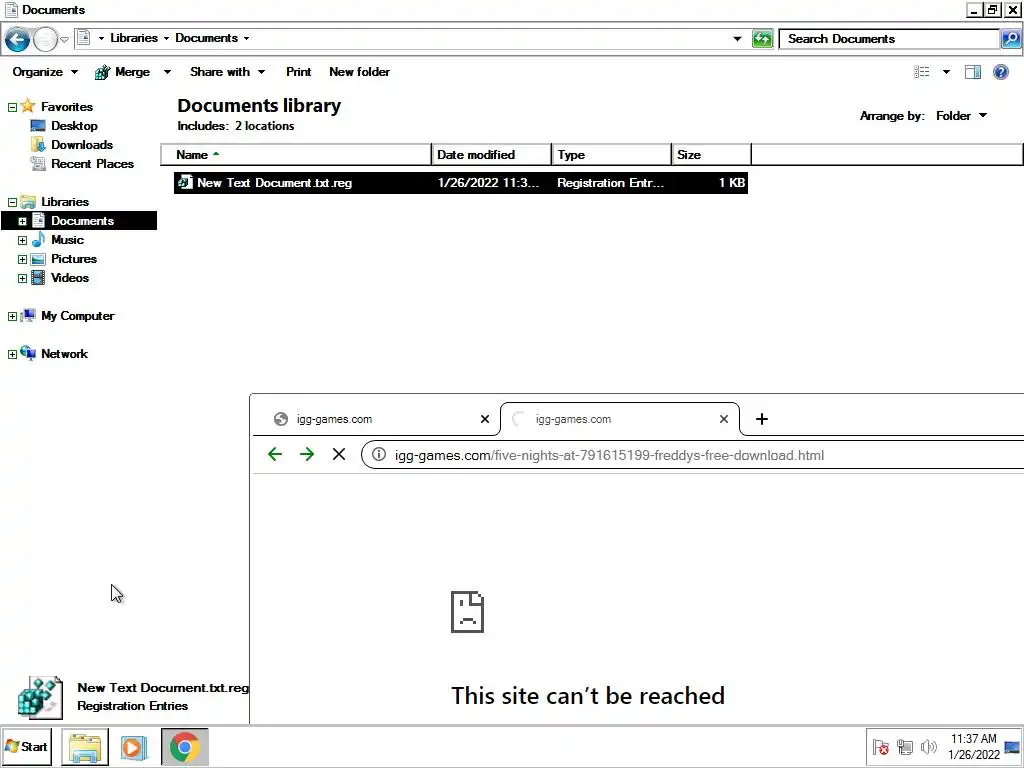The image size is (1024, 768).
Task: Expand the Network node
Action: [12, 355]
